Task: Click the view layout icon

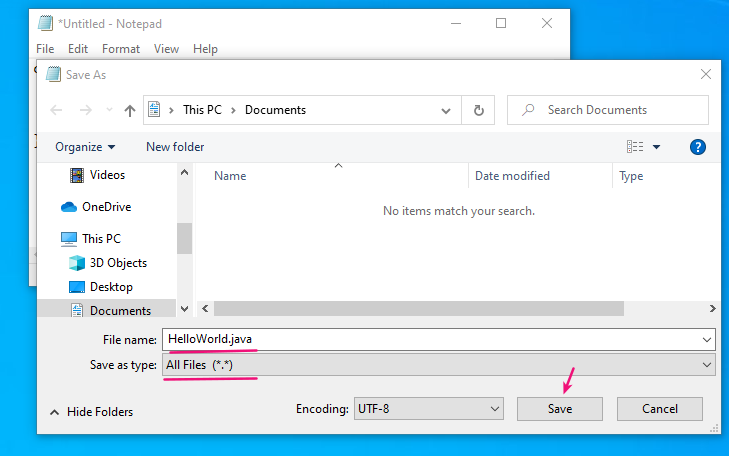Action: click(635, 147)
